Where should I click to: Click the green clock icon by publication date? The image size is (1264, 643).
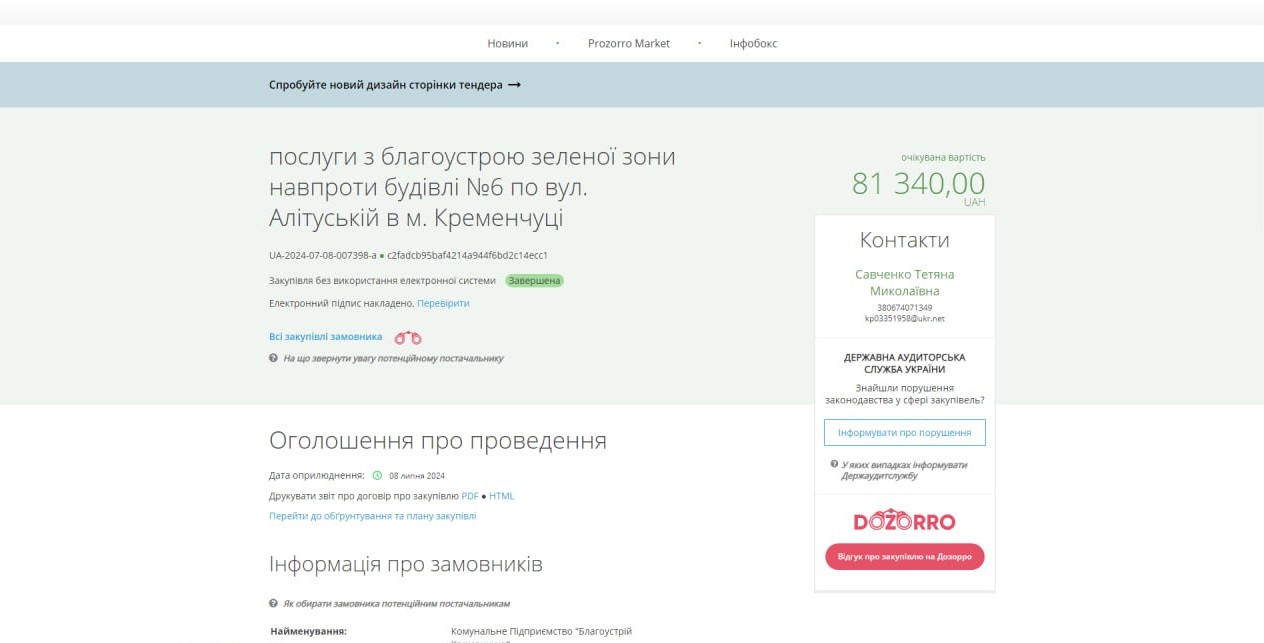[x=377, y=476]
